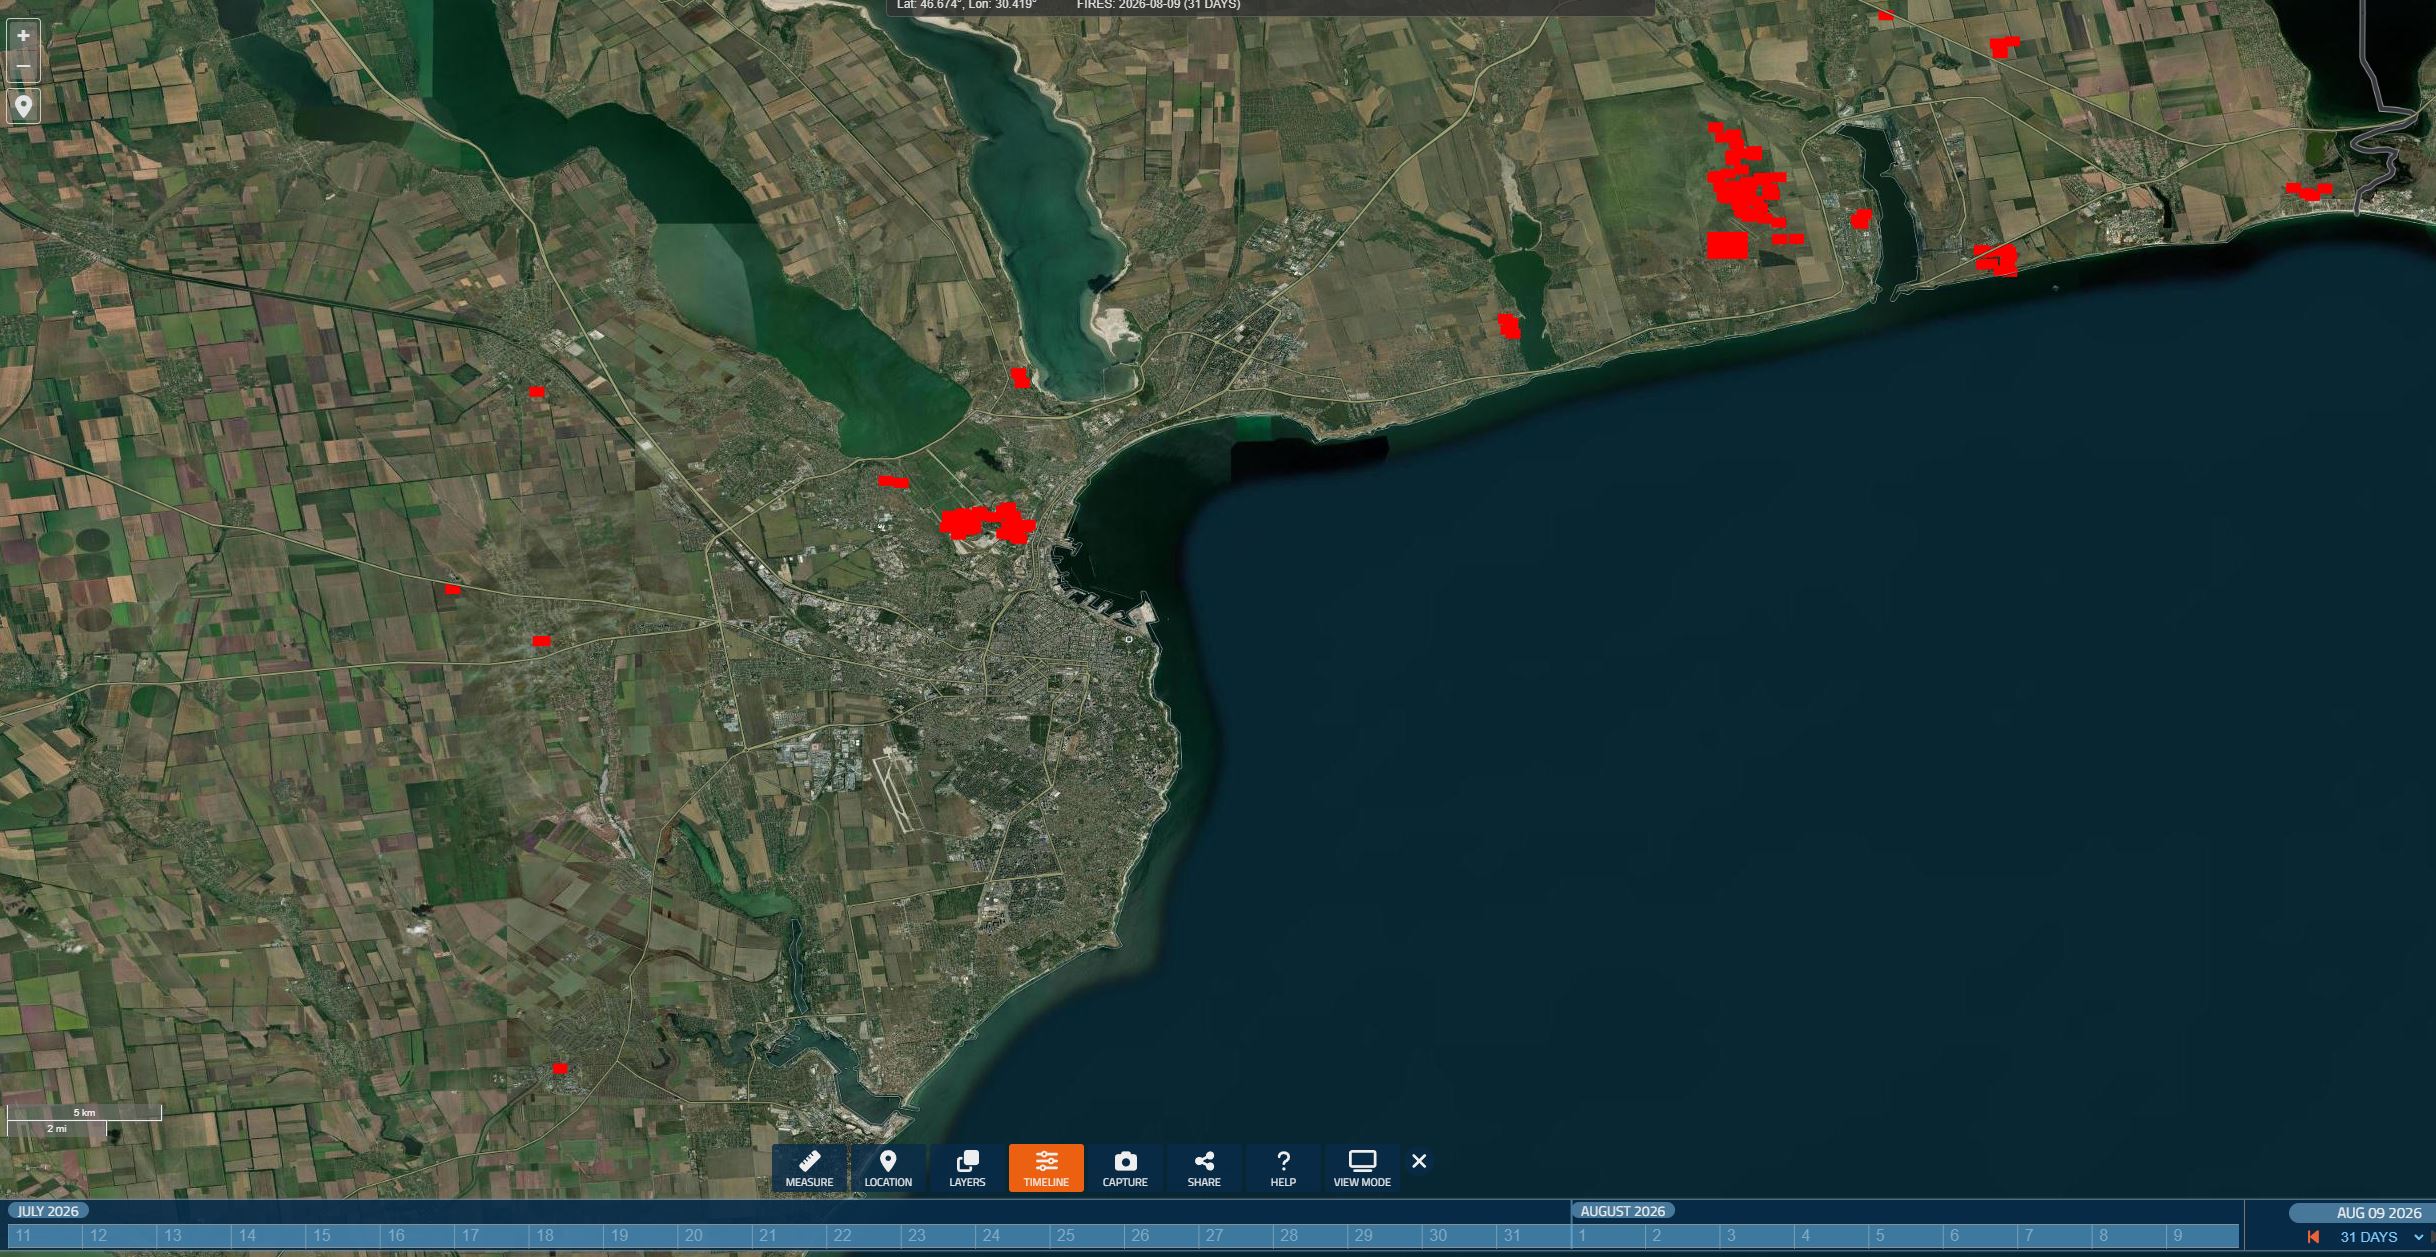Select July 15 on the timeline

pyautogui.click(x=343, y=1236)
